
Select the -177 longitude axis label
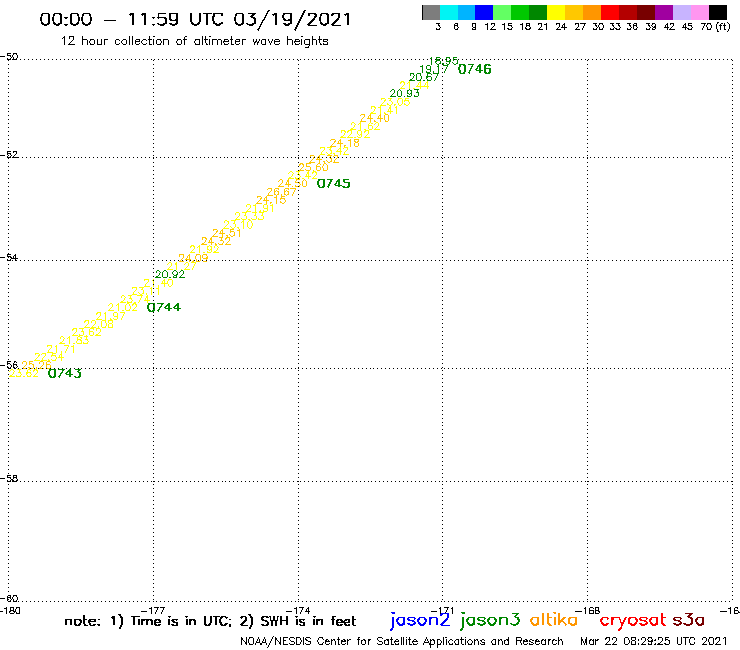click(x=153, y=611)
